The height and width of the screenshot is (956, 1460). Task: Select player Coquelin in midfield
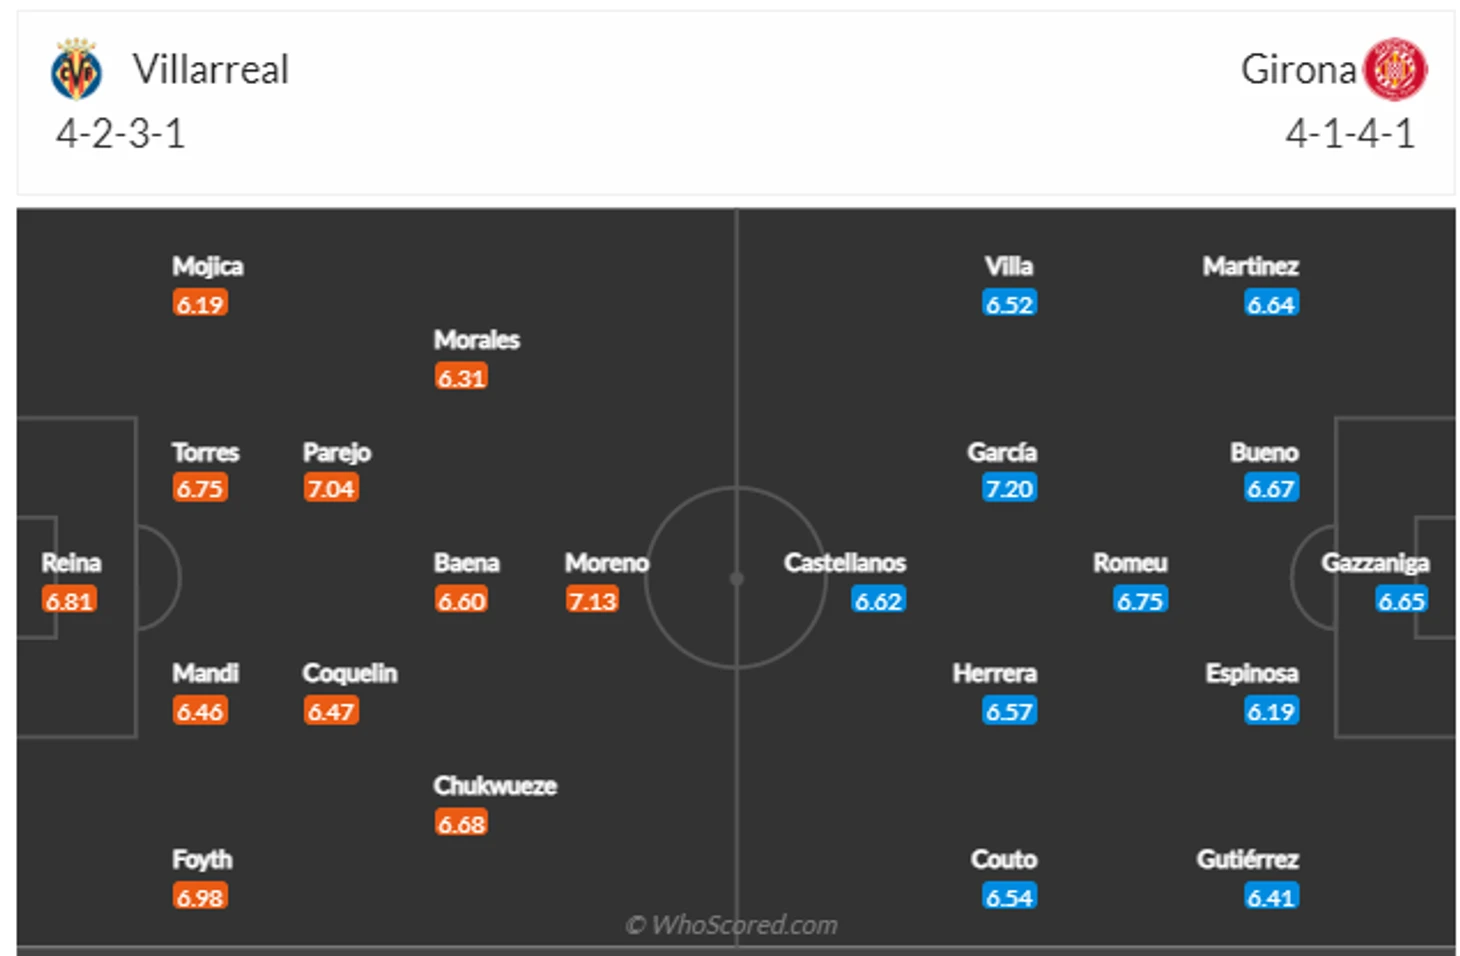click(350, 673)
